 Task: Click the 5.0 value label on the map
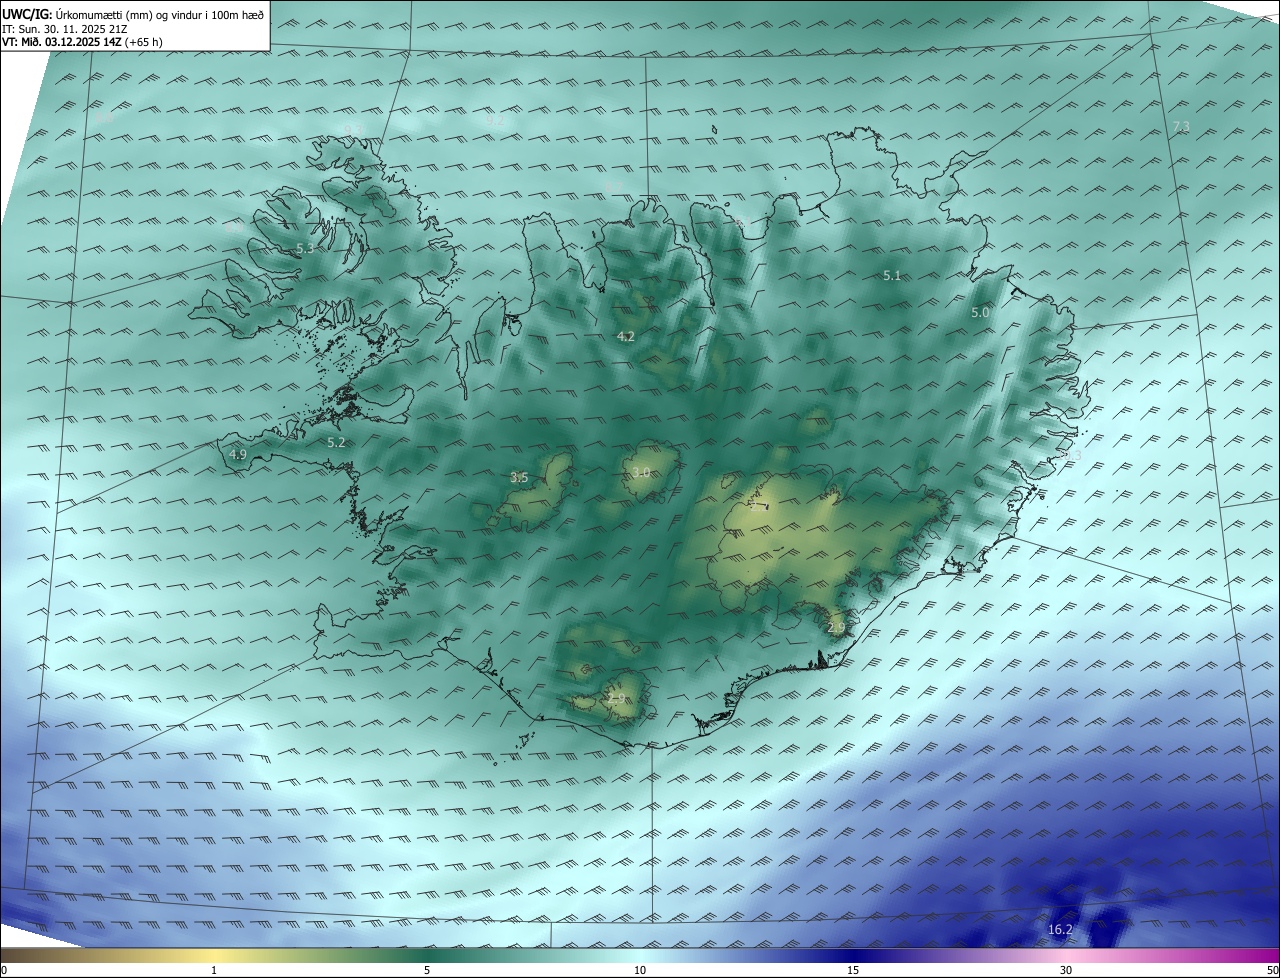coord(980,312)
